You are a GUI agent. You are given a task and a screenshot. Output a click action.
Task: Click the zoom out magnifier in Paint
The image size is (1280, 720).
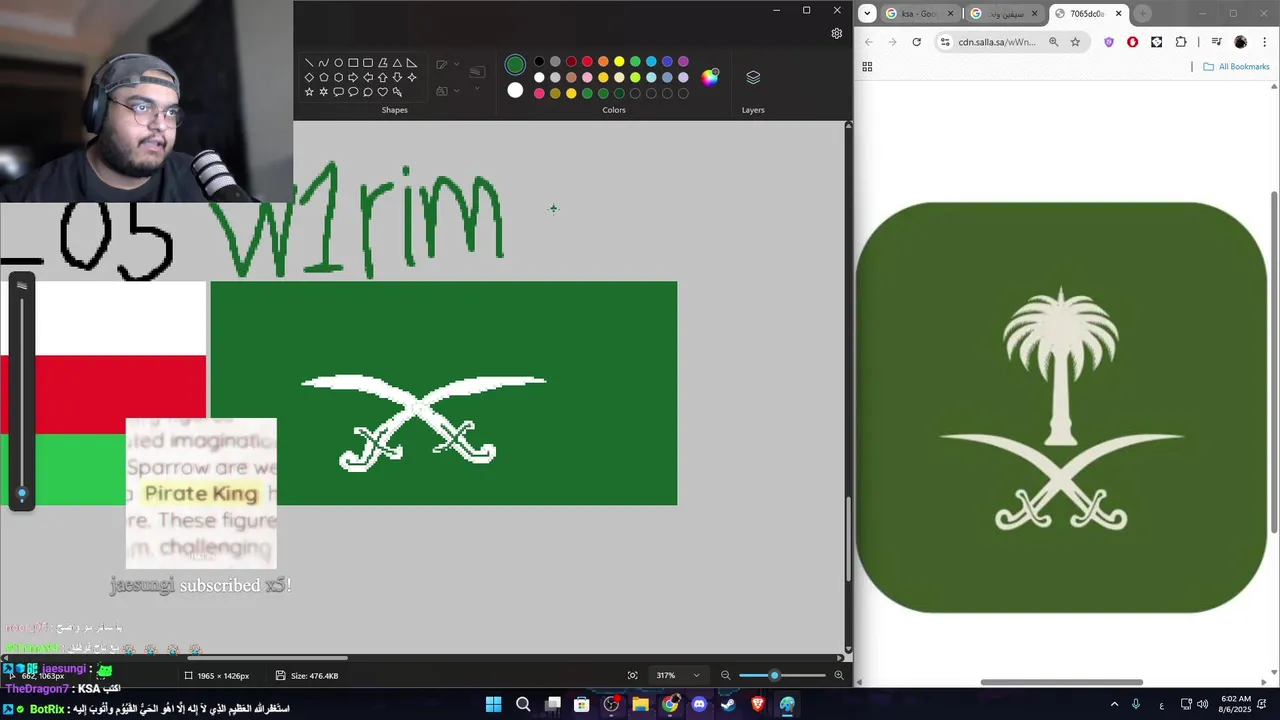726,675
